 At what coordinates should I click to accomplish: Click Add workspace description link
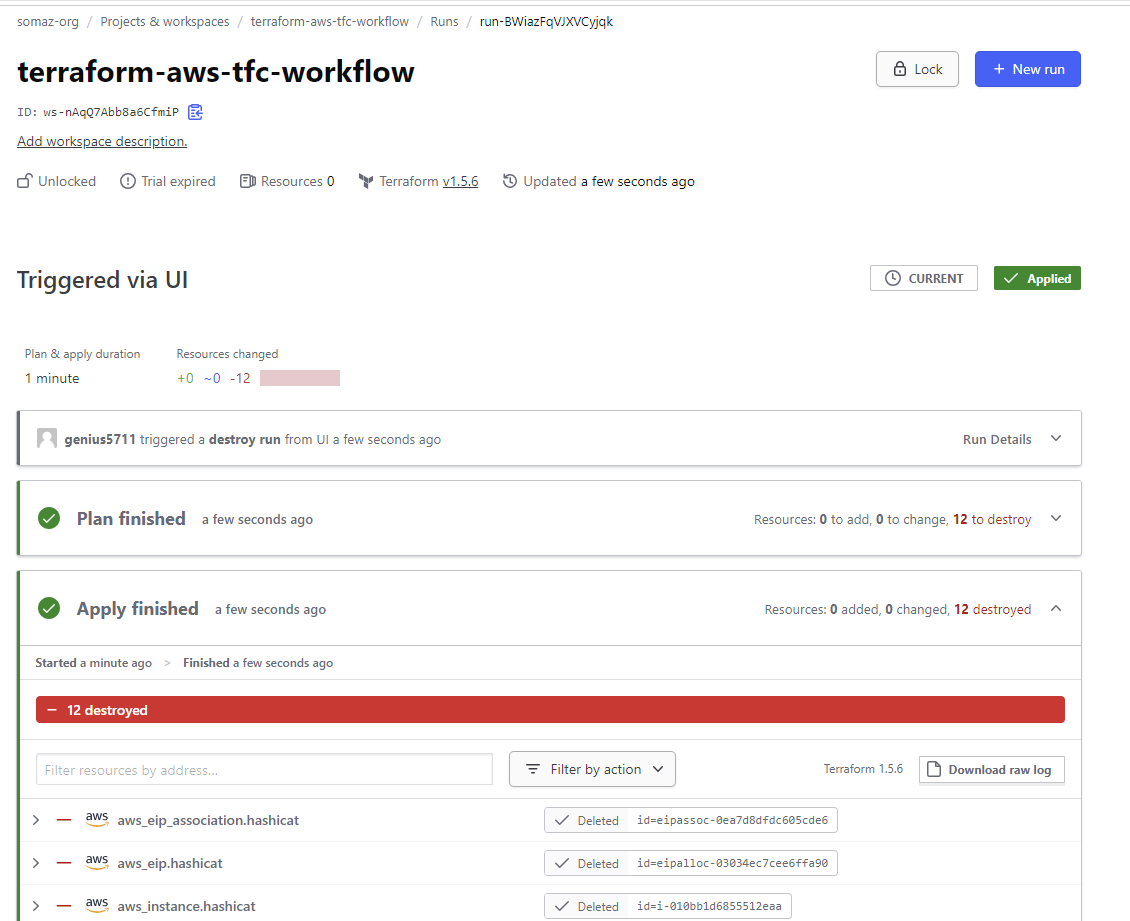click(102, 141)
